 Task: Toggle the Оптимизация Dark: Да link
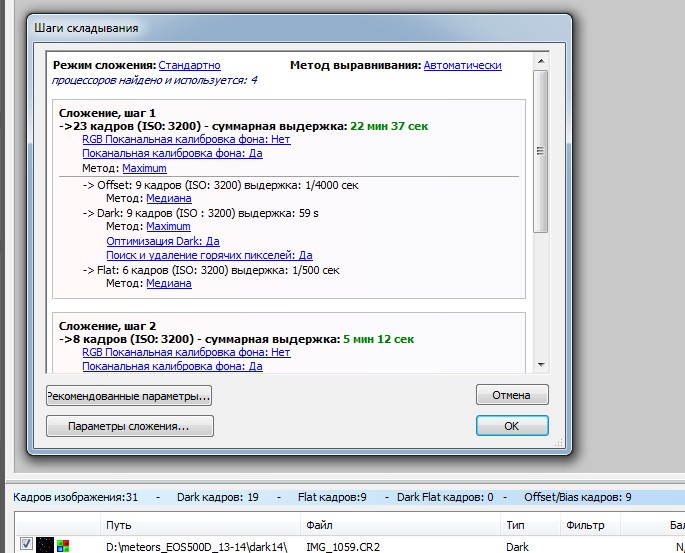tap(162, 241)
